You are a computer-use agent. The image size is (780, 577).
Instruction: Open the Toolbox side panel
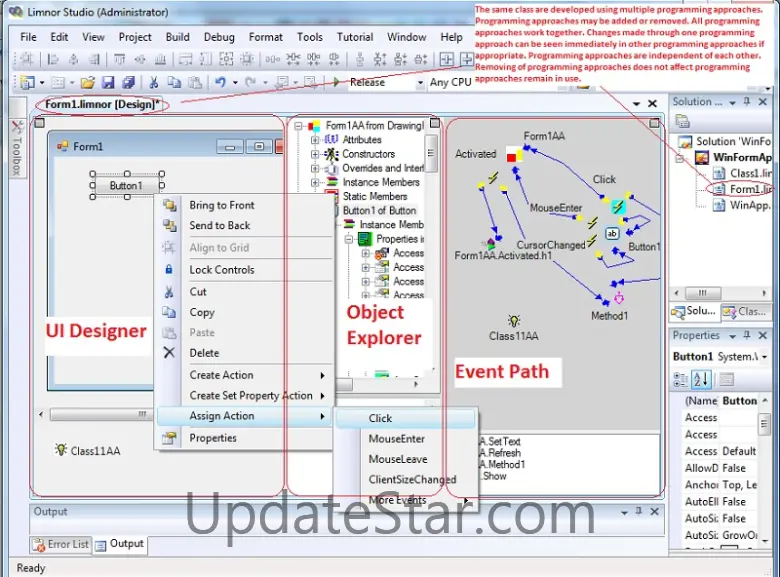17,148
